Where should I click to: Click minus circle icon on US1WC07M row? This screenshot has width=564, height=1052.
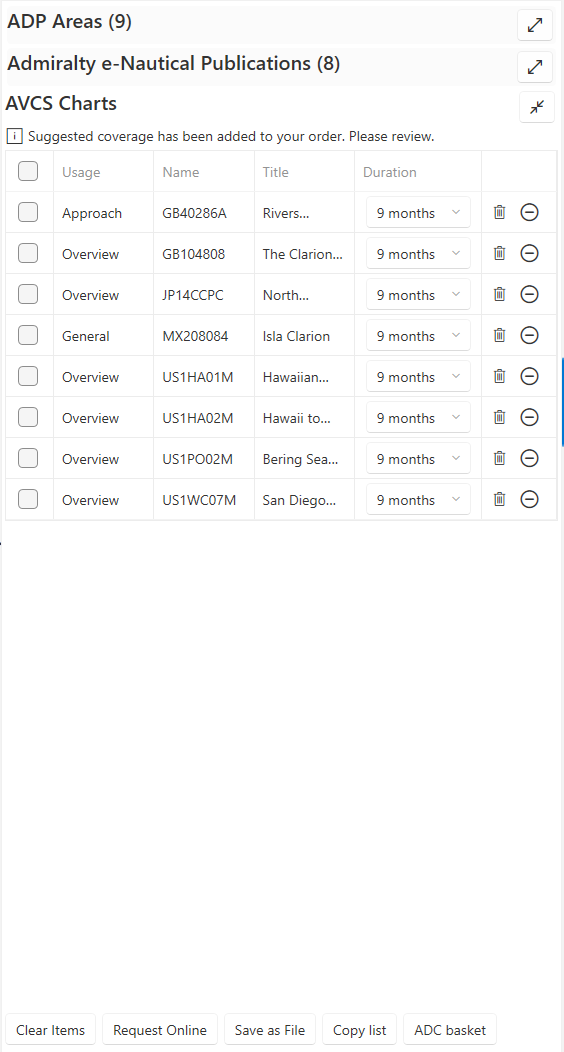530,499
